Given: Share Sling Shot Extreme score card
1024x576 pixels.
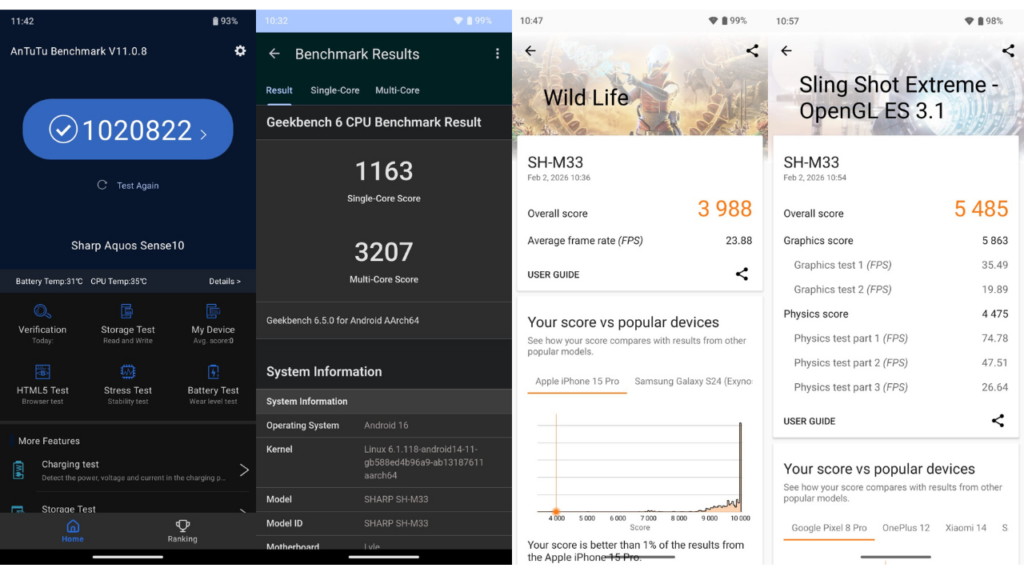Looking at the screenshot, I should point(997,421).
